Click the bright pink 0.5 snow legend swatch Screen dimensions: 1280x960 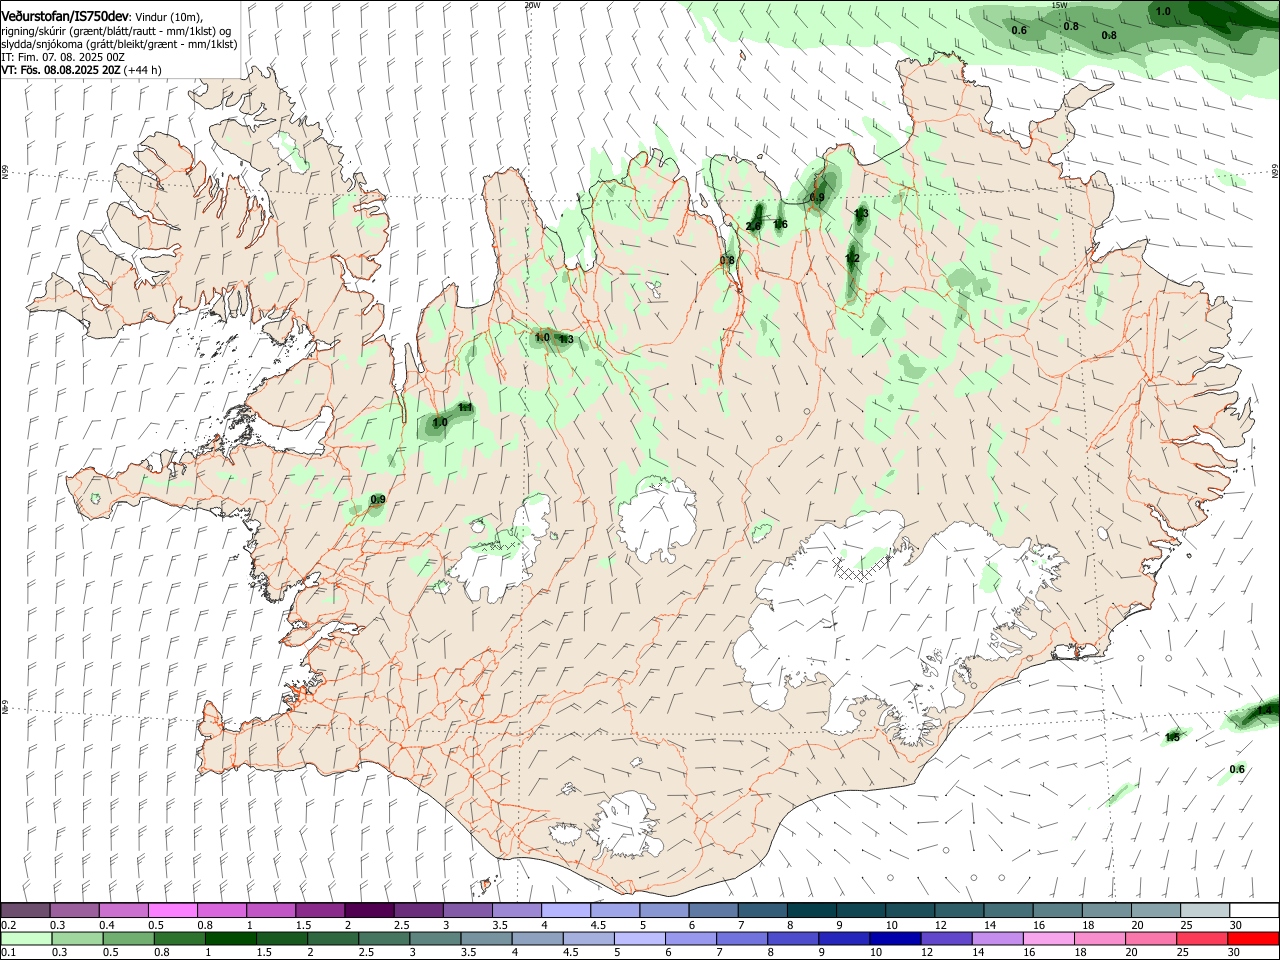click(172, 911)
